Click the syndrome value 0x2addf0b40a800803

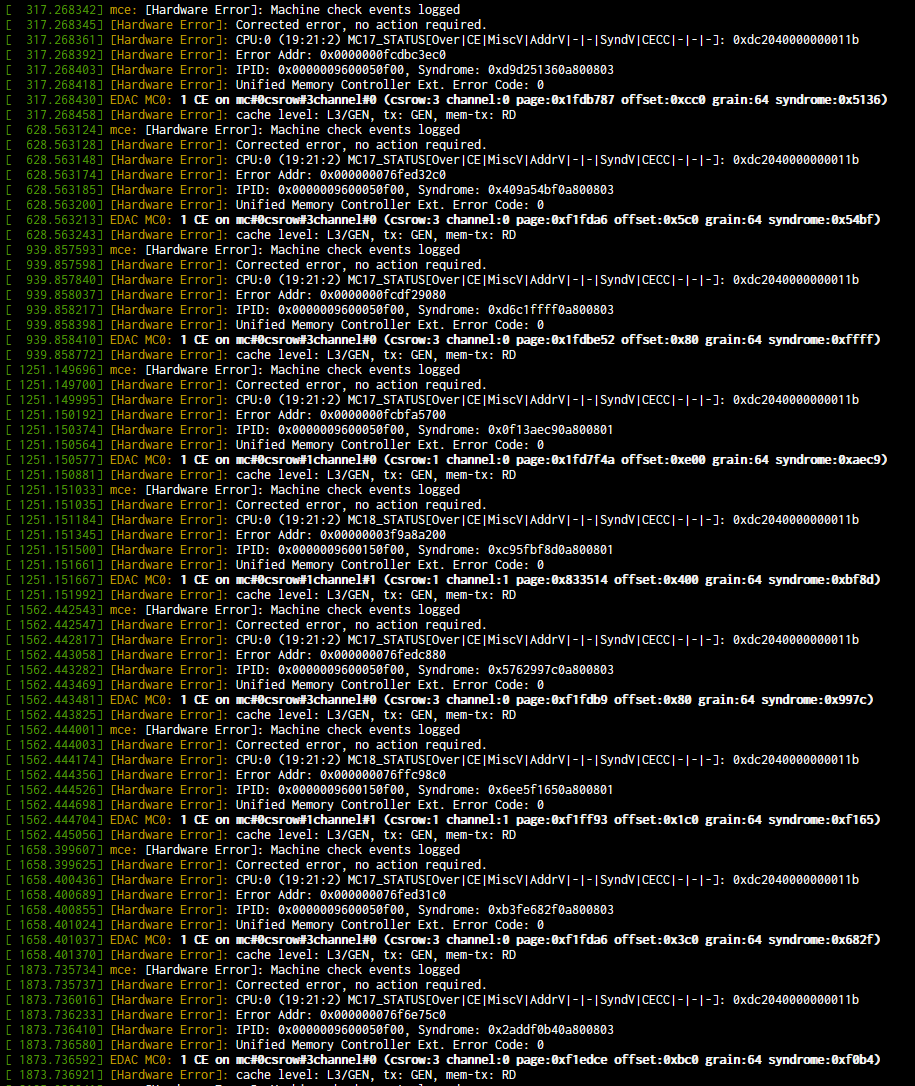click(550, 1030)
